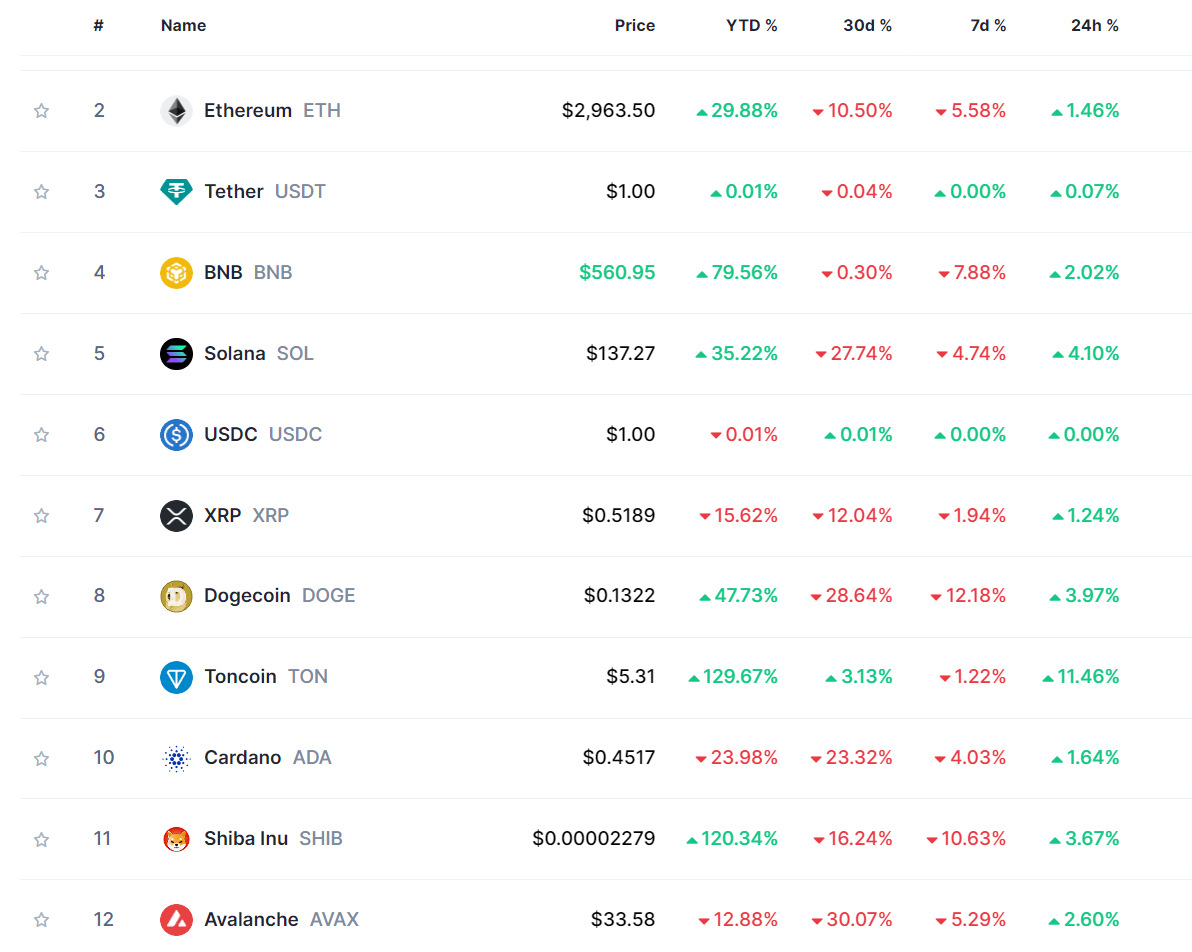Screen dimensions: 1192x952
Task: Open the USDC coin name link
Action: click(231, 435)
